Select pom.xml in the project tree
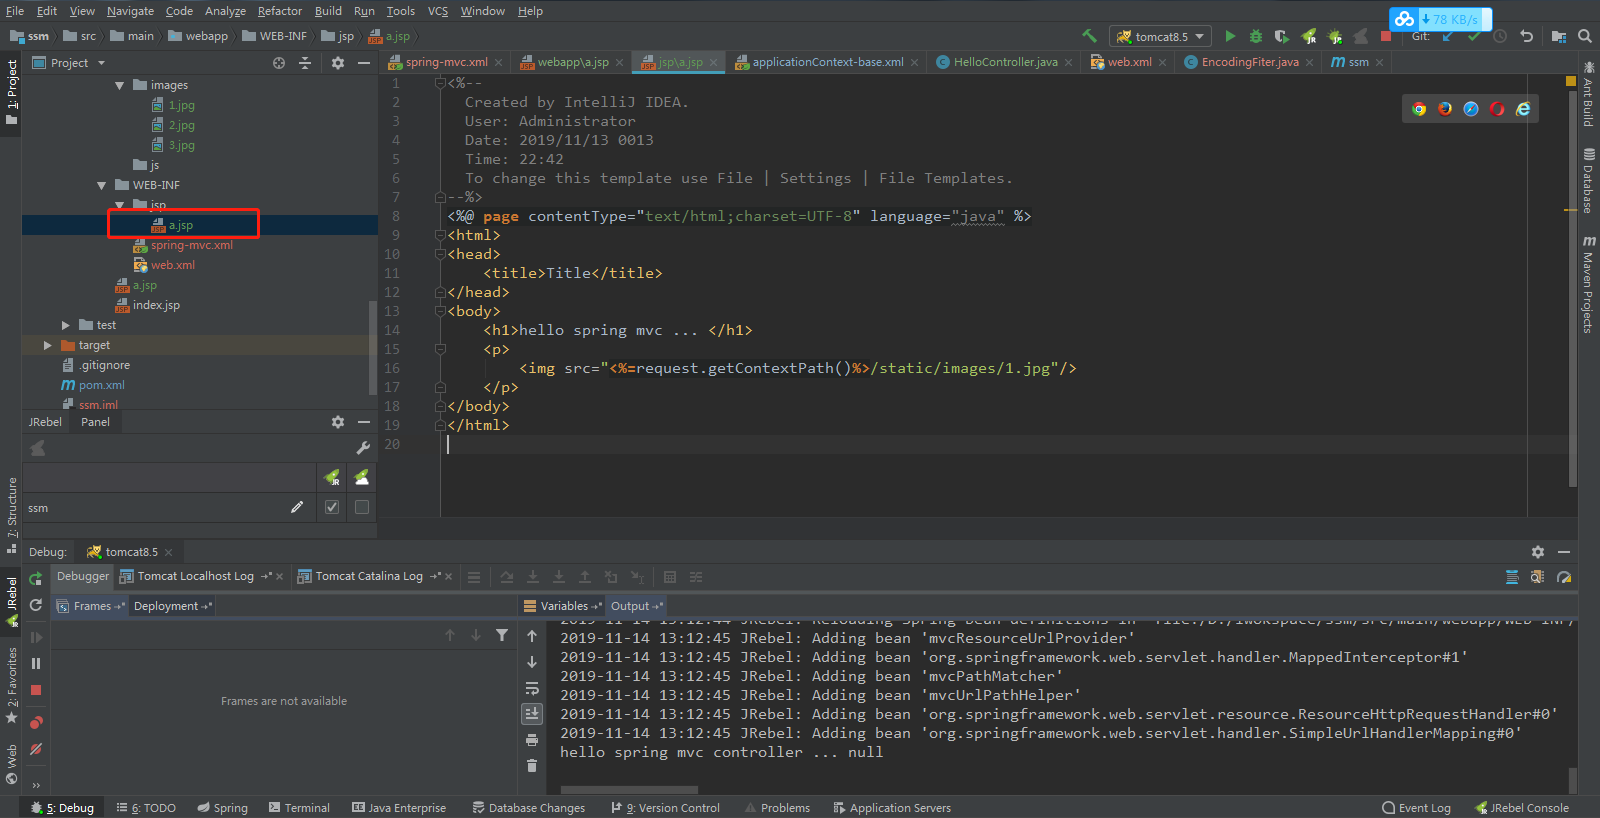The image size is (1600, 818). tap(101, 385)
